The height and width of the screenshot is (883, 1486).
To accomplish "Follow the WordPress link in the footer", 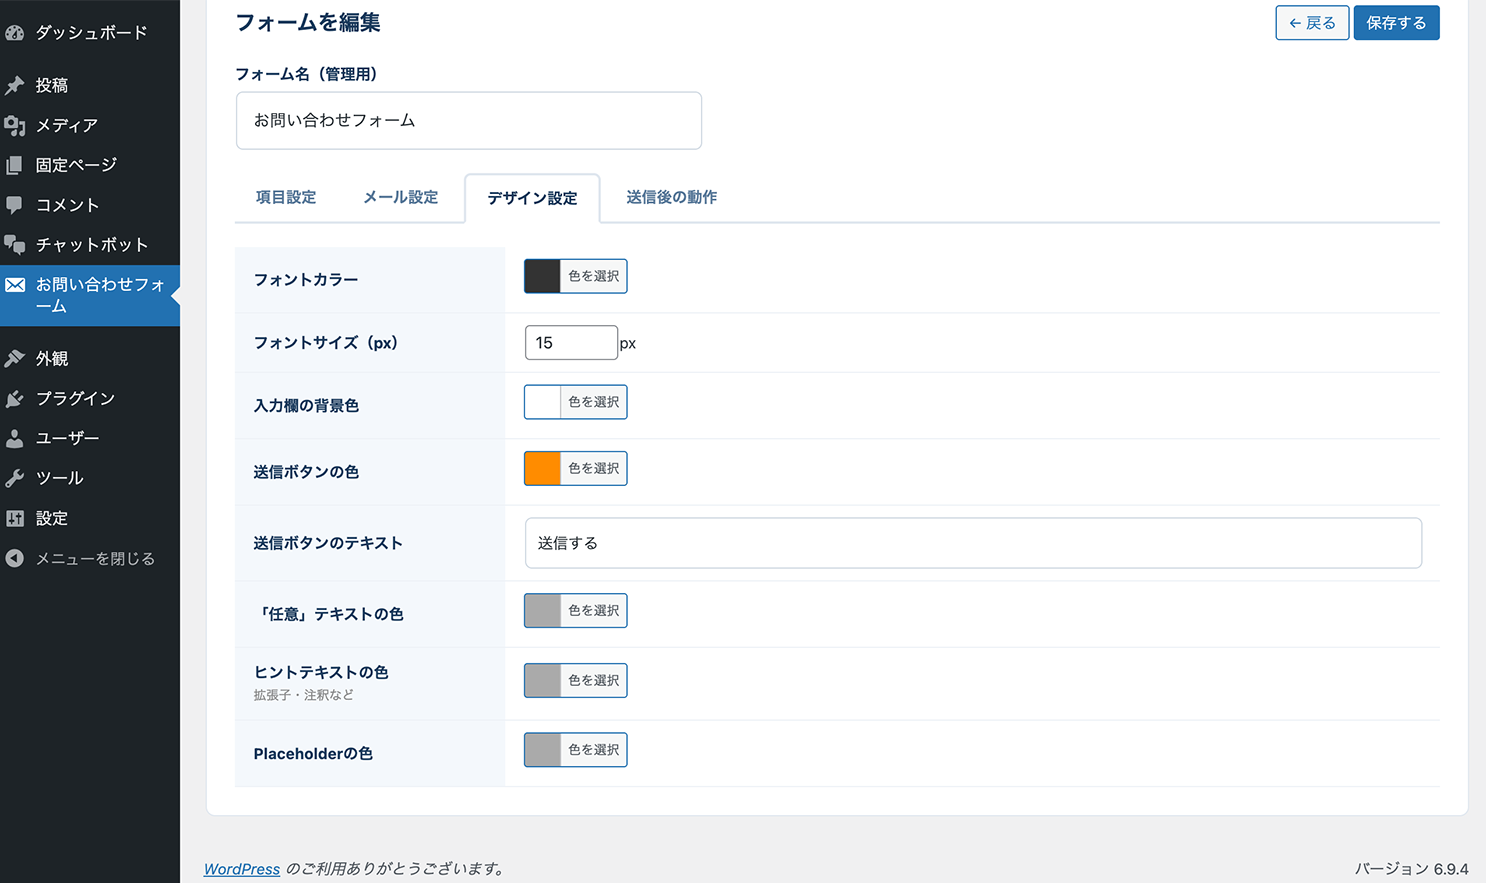I will click(x=242, y=869).
